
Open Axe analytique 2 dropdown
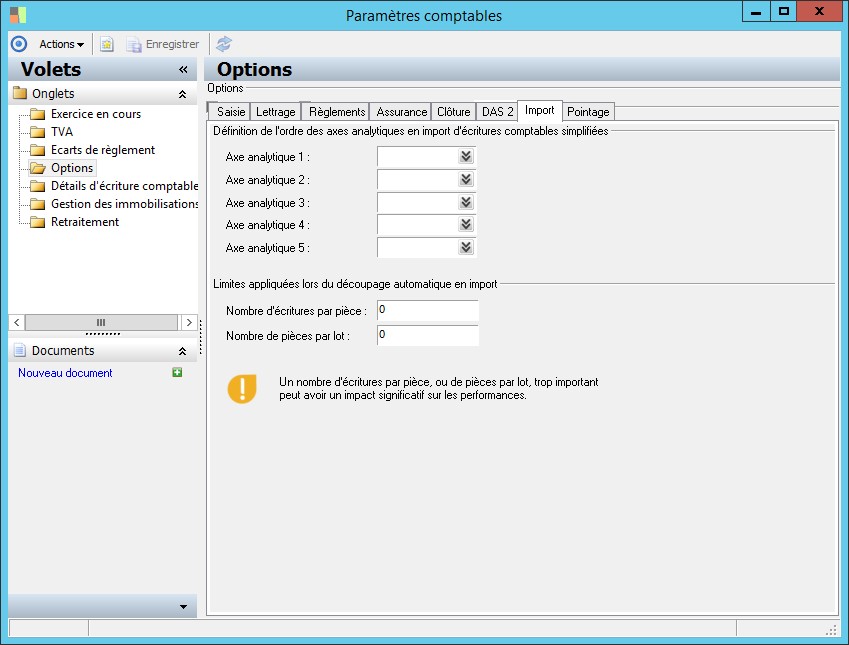coord(466,180)
